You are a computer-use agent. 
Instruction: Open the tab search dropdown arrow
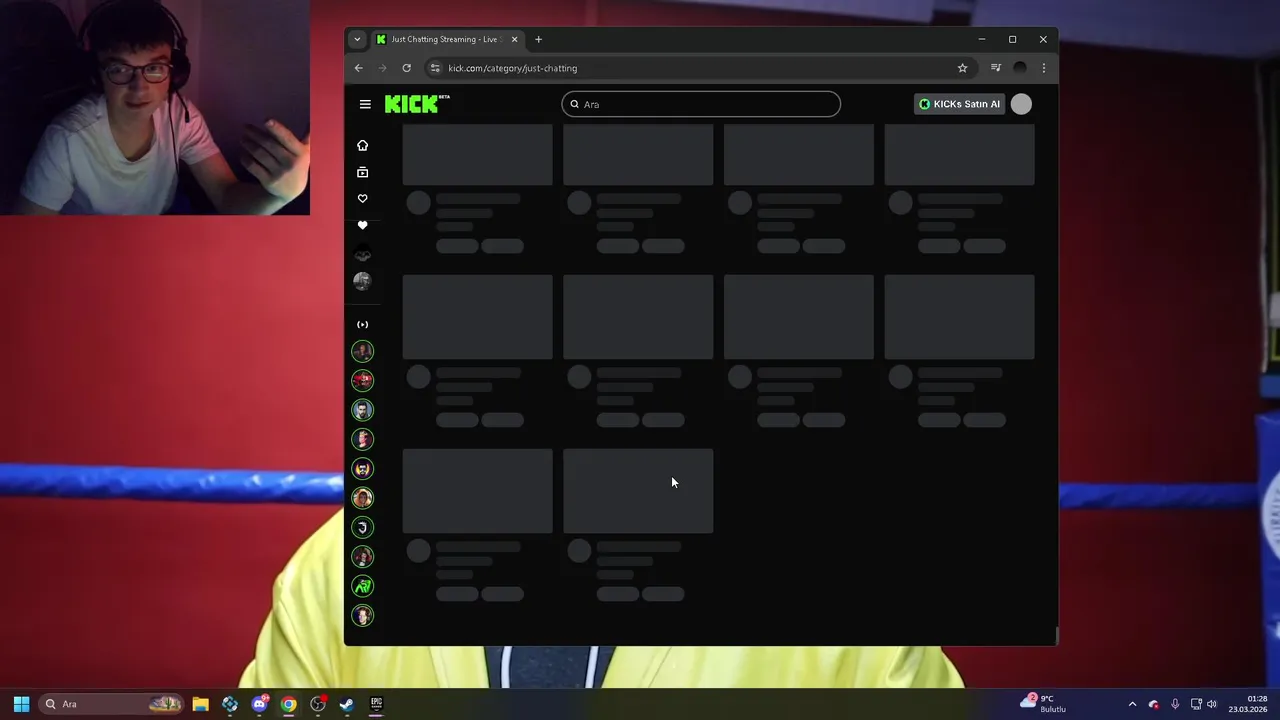(357, 39)
